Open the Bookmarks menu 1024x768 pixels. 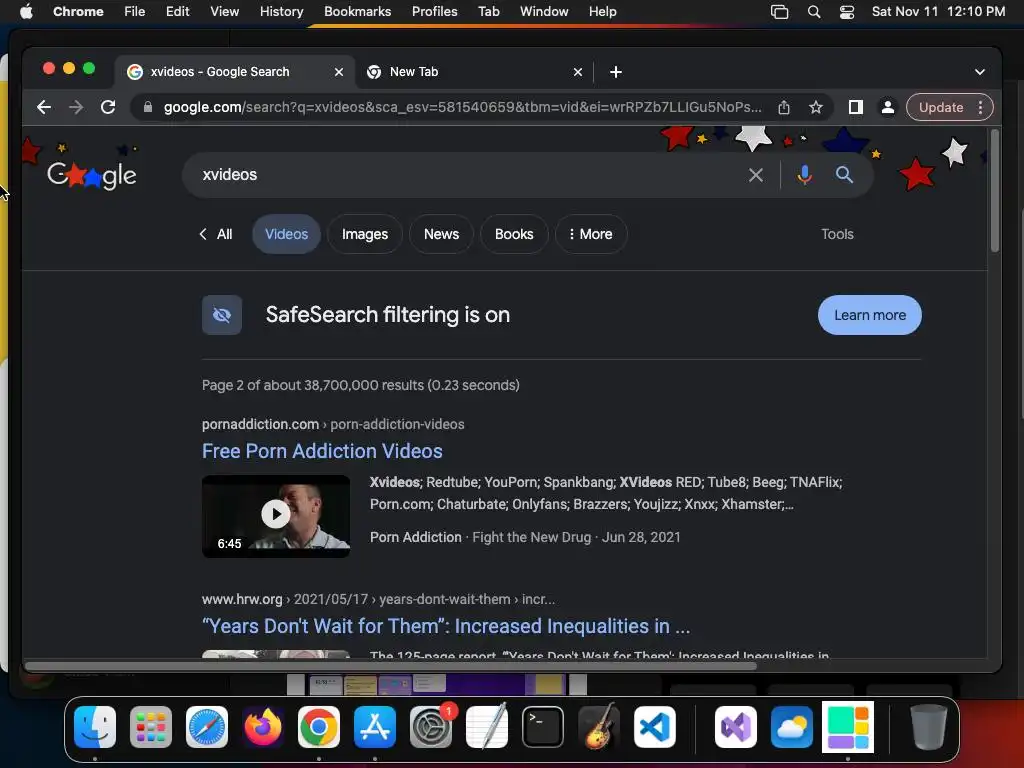click(x=358, y=11)
